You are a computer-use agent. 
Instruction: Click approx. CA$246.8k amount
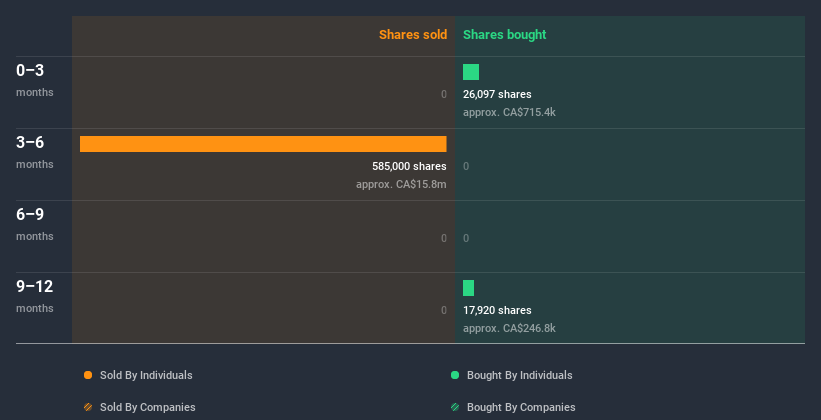[509, 328]
